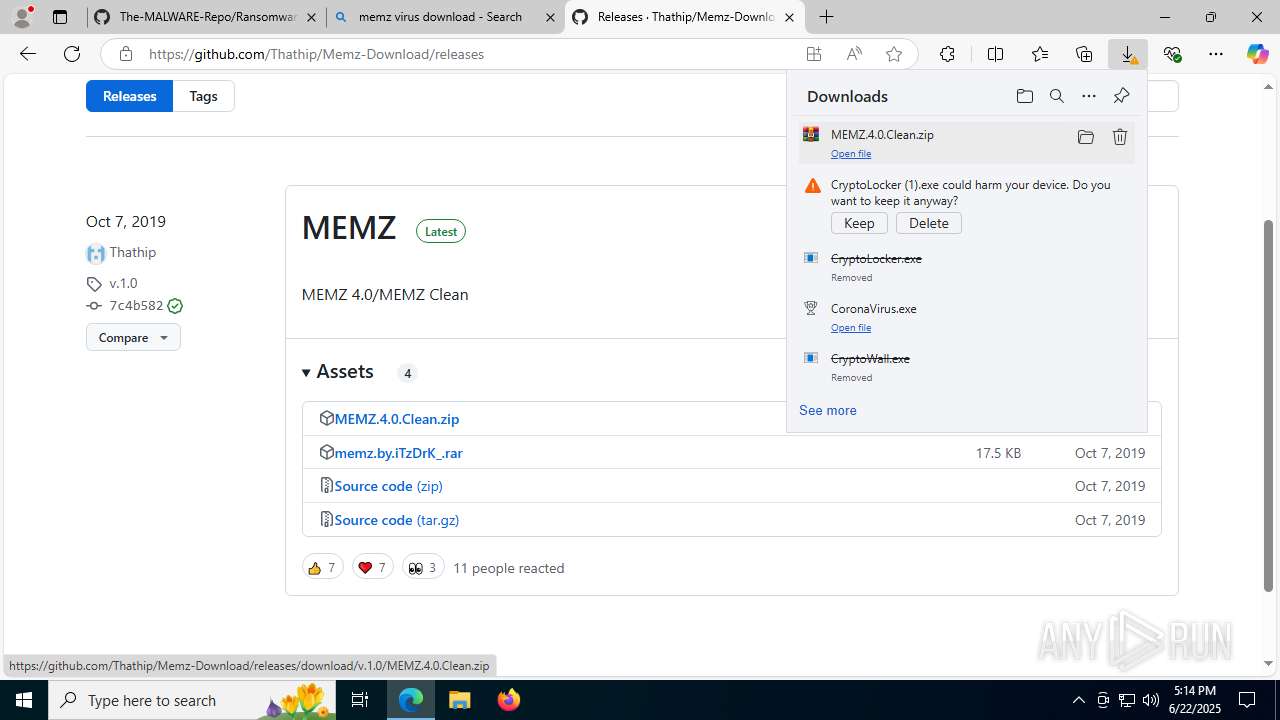Open Windows Start menu
The width and height of the screenshot is (1280, 720).
(24, 700)
